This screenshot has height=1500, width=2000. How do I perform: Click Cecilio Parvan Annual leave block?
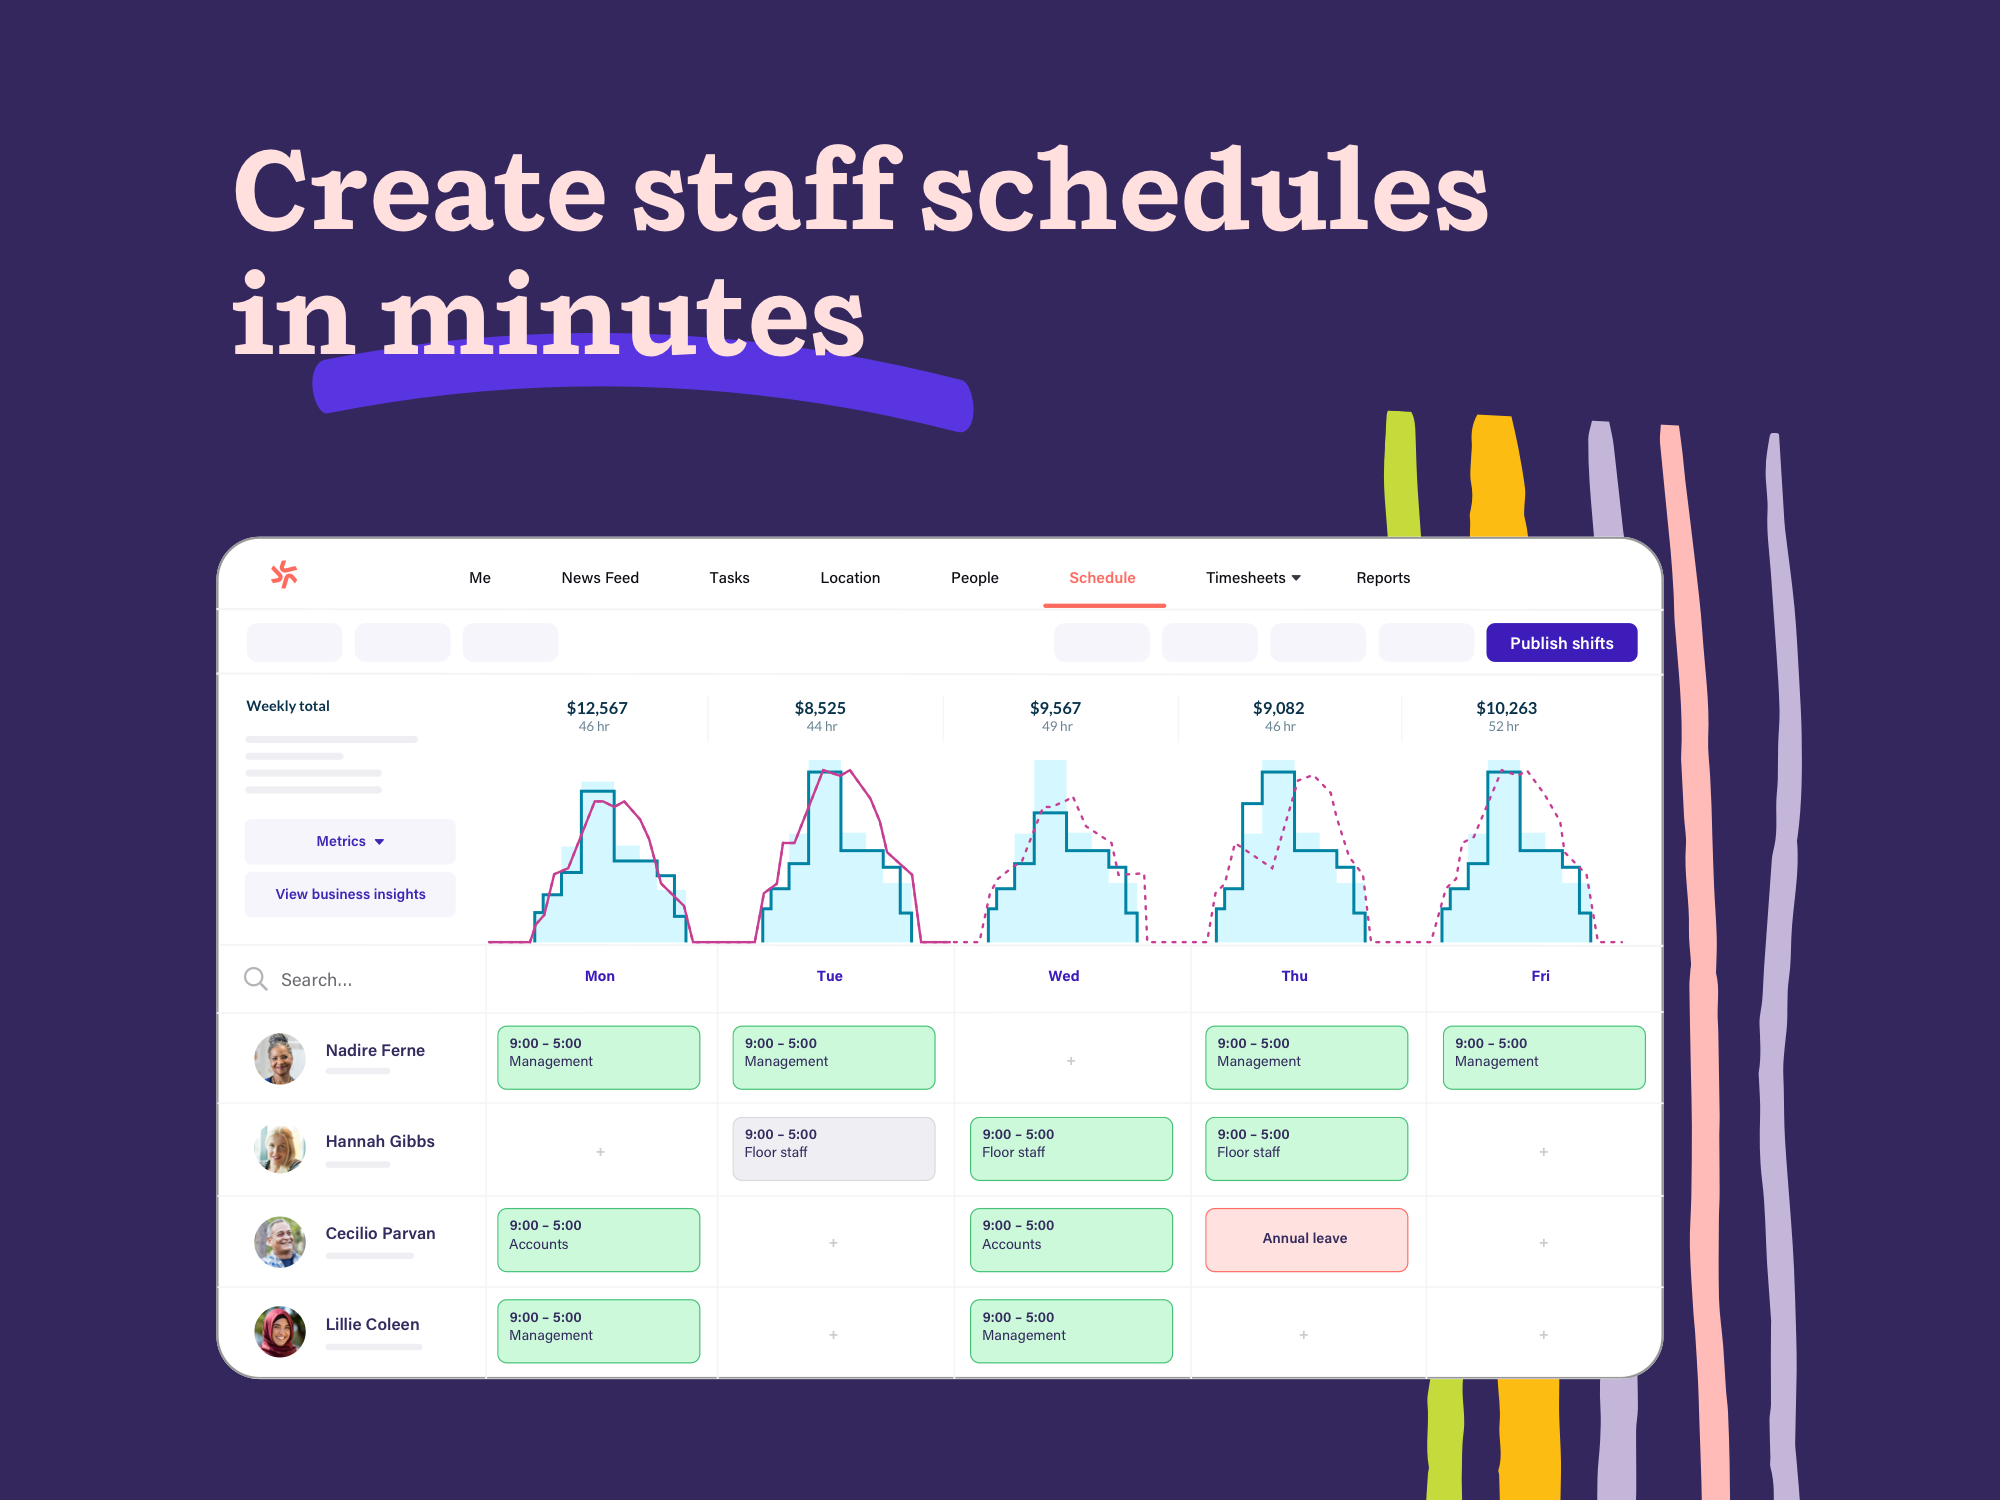pos(1306,1235)
